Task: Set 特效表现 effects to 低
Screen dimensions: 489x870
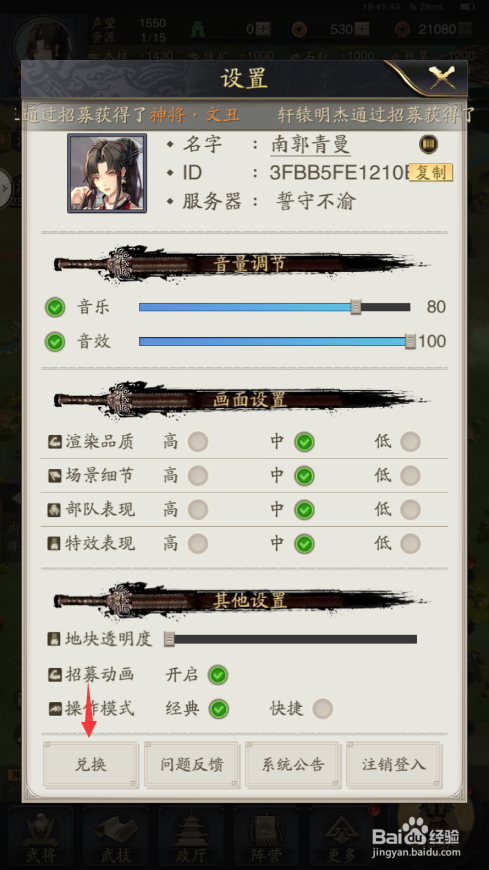Action: 411,544
